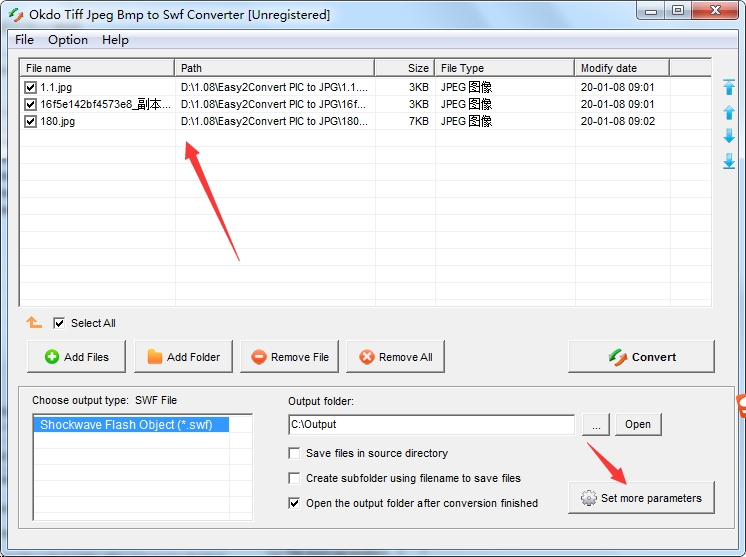Open the Help menu
The width and height of the screenshot is (746, 557).
point(115,40)
